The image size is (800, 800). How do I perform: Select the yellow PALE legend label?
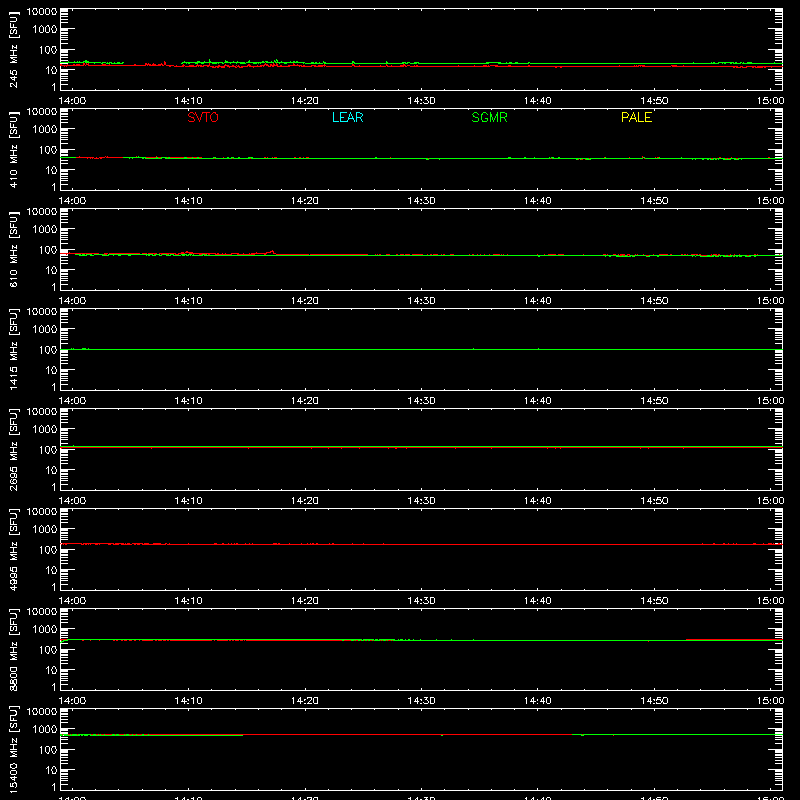coord(636,117)
